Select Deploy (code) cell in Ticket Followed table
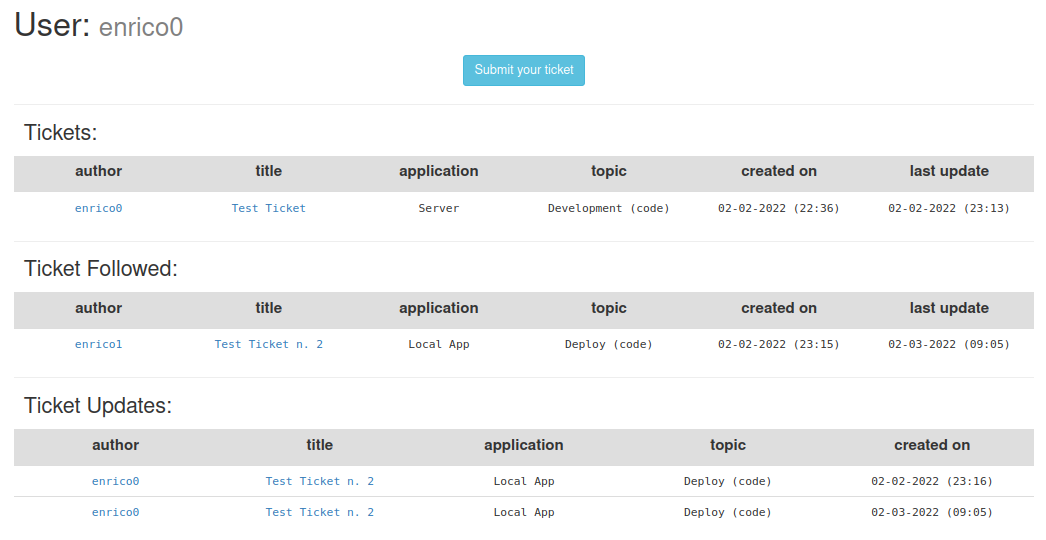The width and height of the screenshot is (1046, 540). [x=608, y=344]
